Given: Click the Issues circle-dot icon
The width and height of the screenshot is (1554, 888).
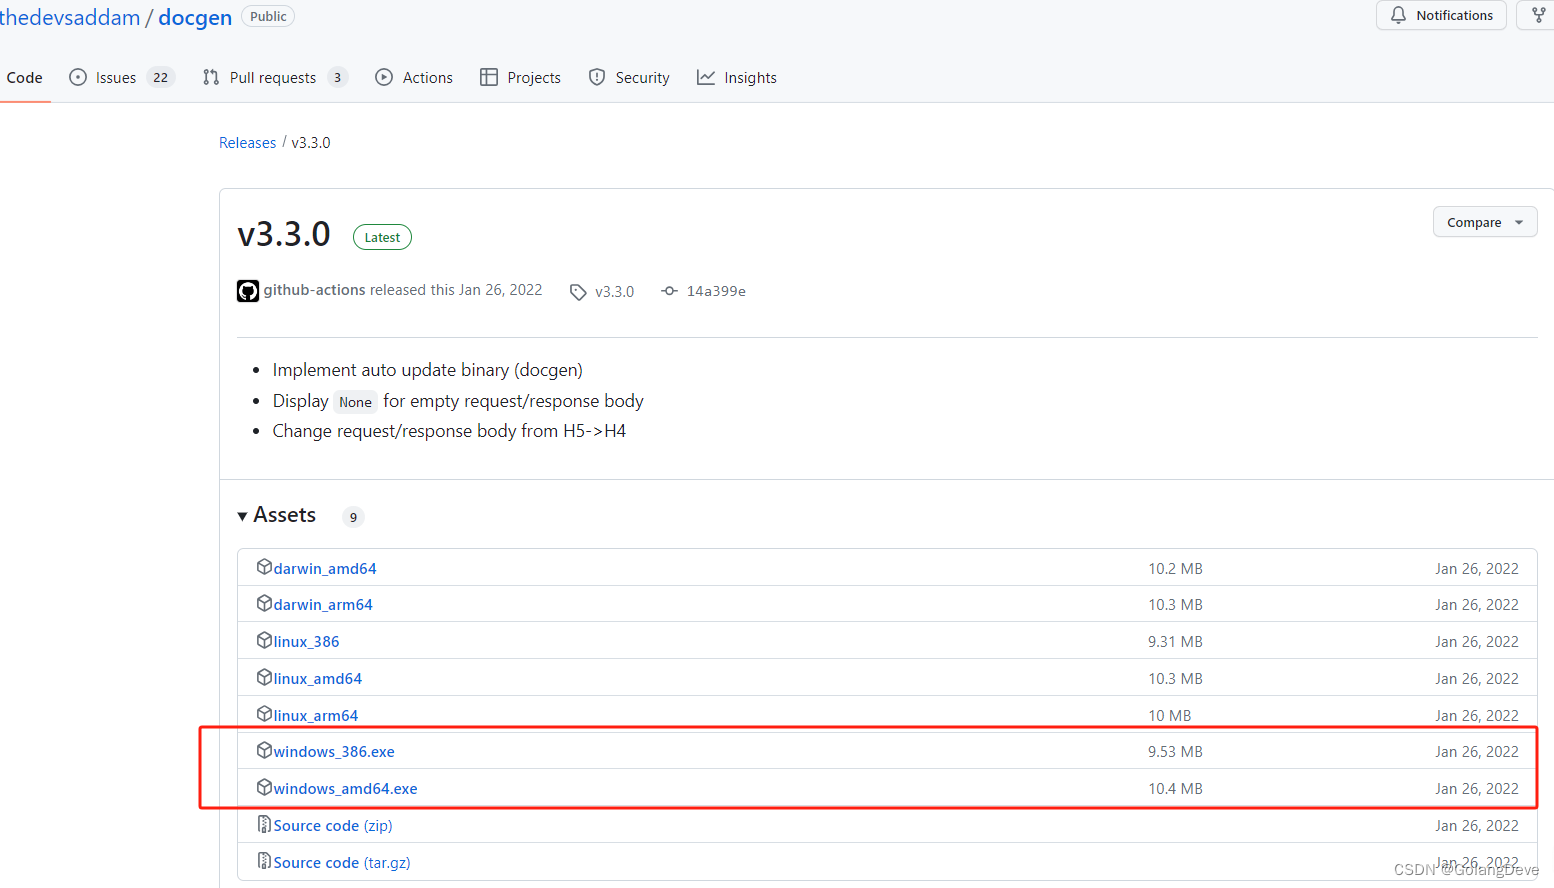Looking at the screenshot, I should coord(78,77).
